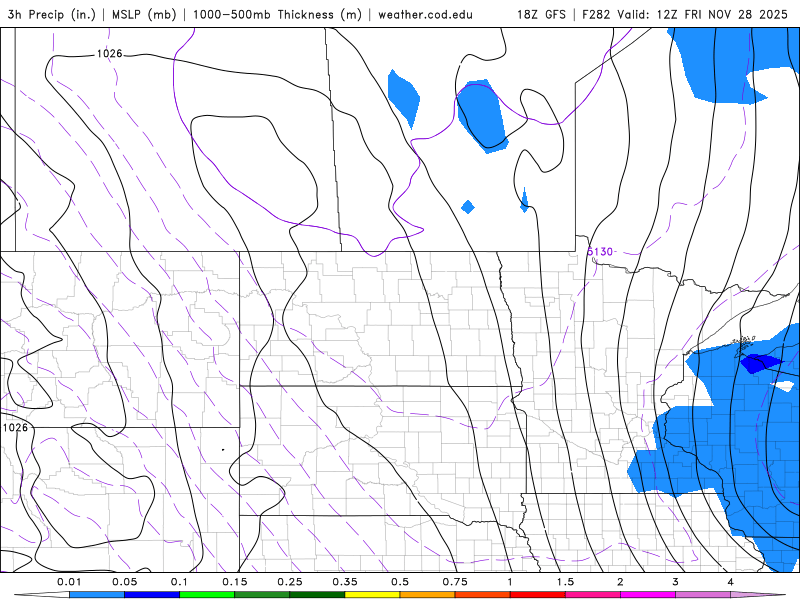Image resolution: width=800 pixels, height=600 pixels.
Task: Click 'Valid: 12Z FRI NOV 28 2025' timestamp
Action: coord(703,14)
